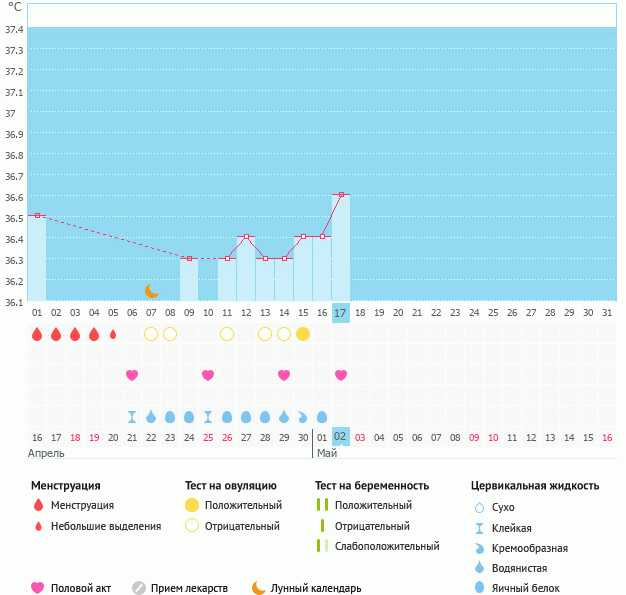Click the Положительный ovulation test legend circle
The width and height of the screenshot is (626, 595).
192,506
